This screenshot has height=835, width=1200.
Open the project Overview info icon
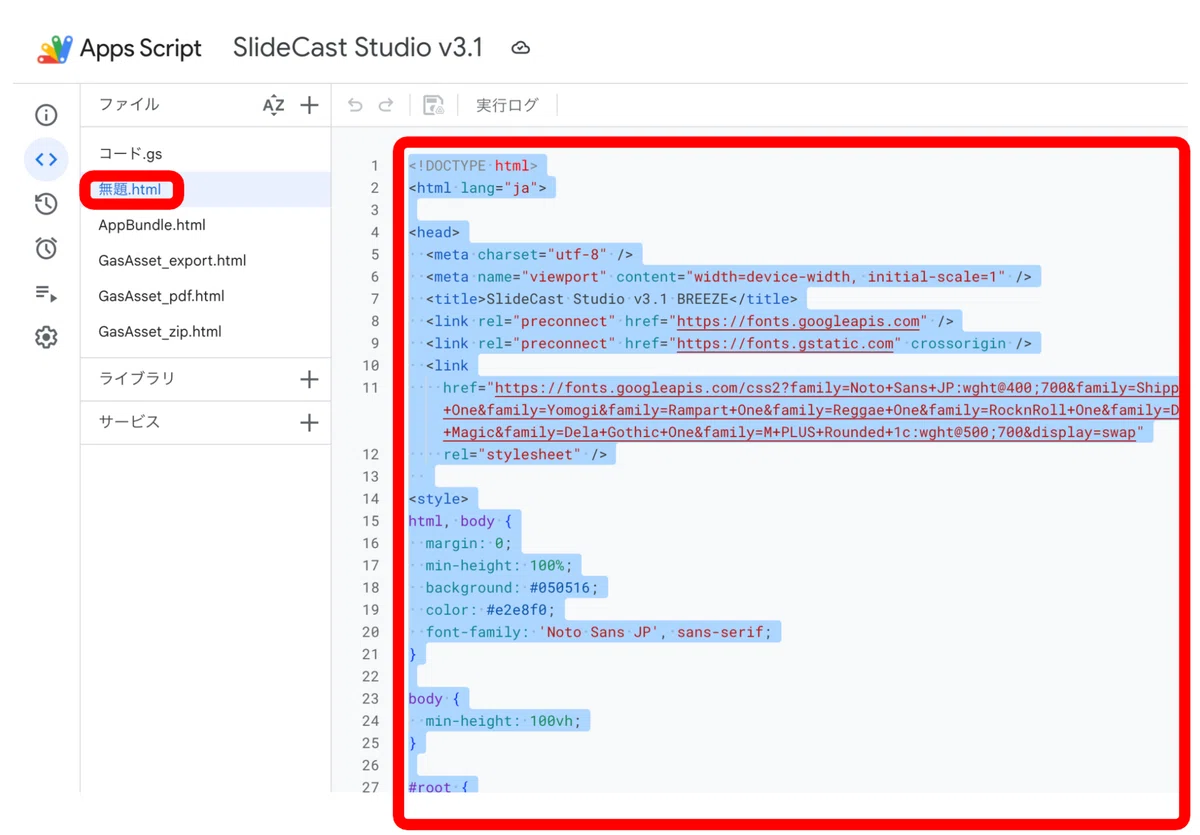[x=46, y=115]
